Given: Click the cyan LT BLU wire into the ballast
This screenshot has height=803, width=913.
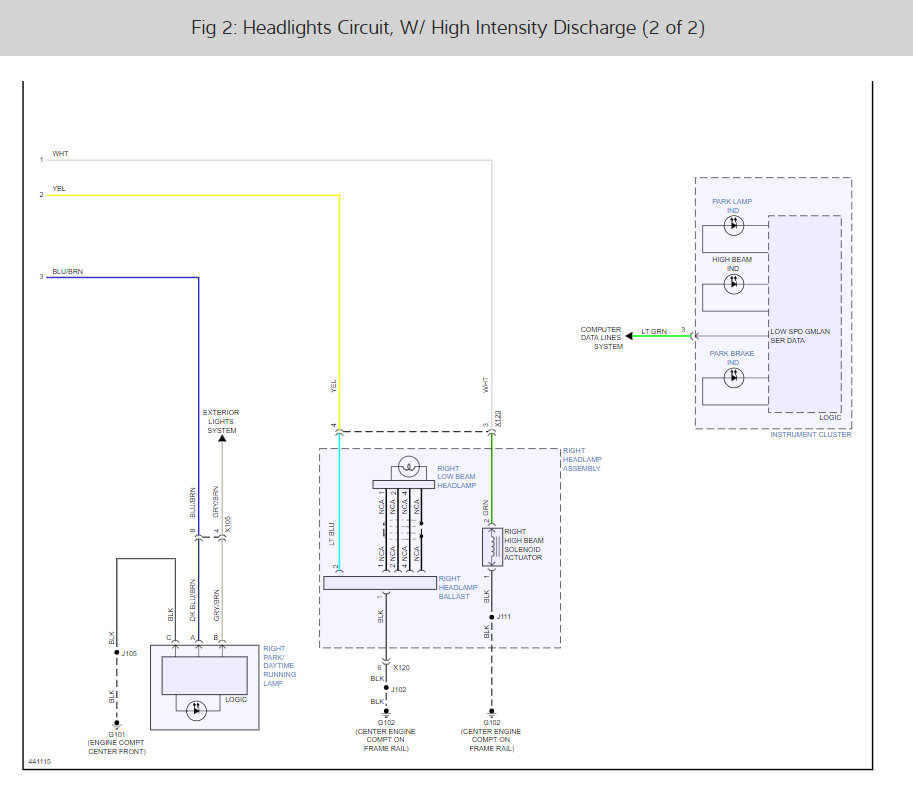Looking at the screenshot, I should click(339, 501).
